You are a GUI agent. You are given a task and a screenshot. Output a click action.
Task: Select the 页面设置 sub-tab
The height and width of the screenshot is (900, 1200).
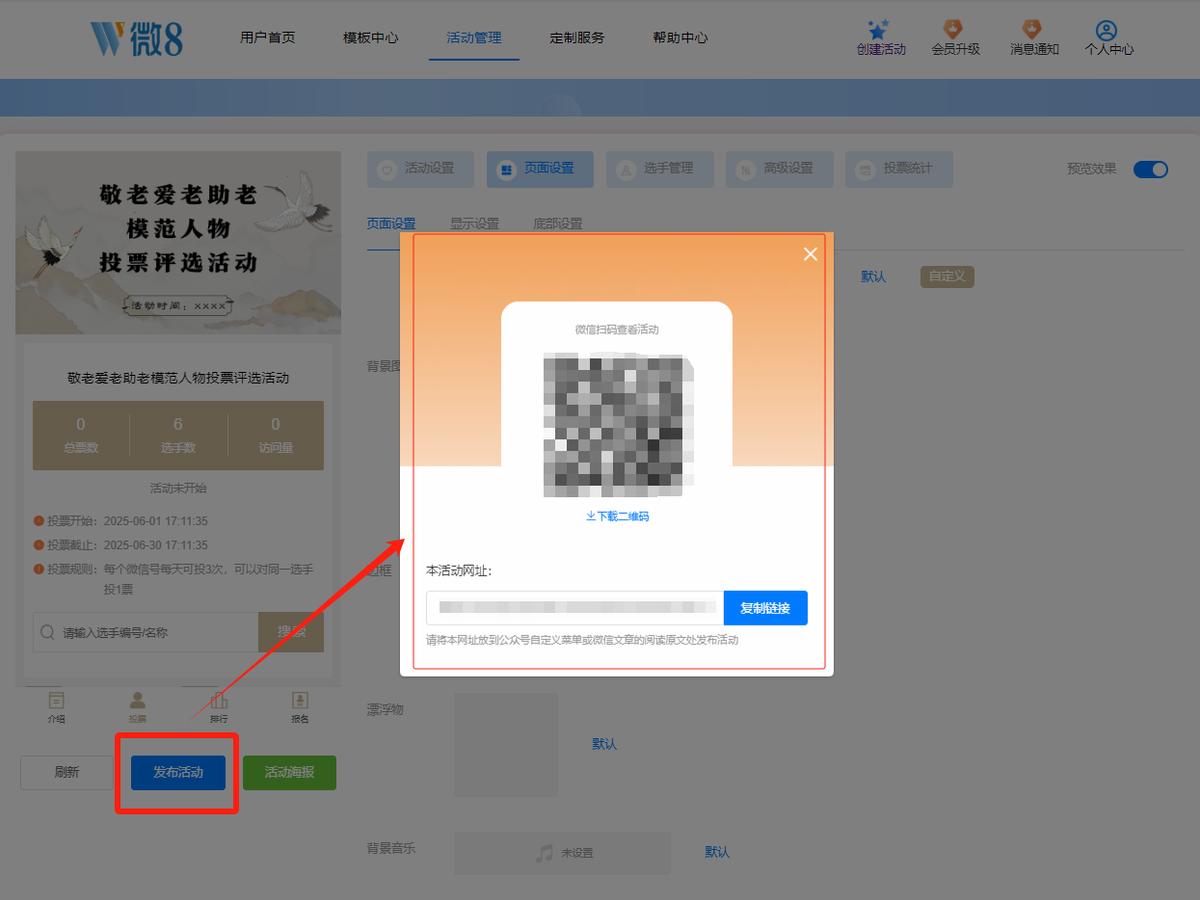[391, 224]
